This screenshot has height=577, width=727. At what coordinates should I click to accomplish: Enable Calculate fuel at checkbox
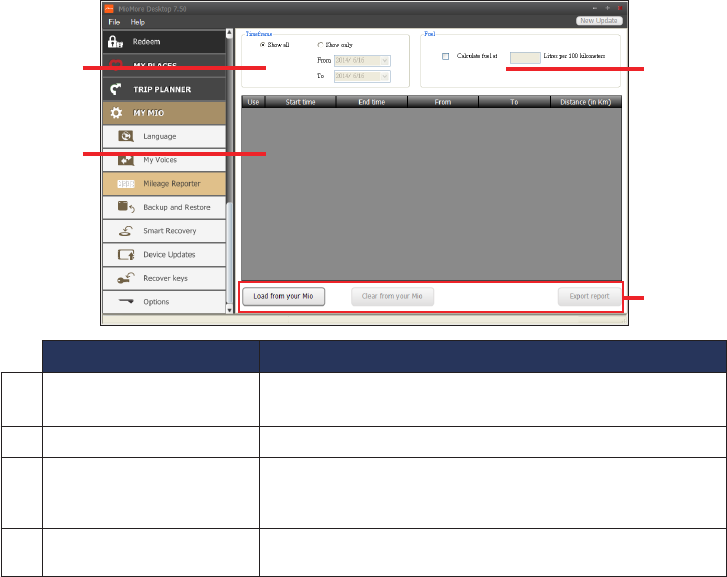pyautogui.click(x=446, y=56)
